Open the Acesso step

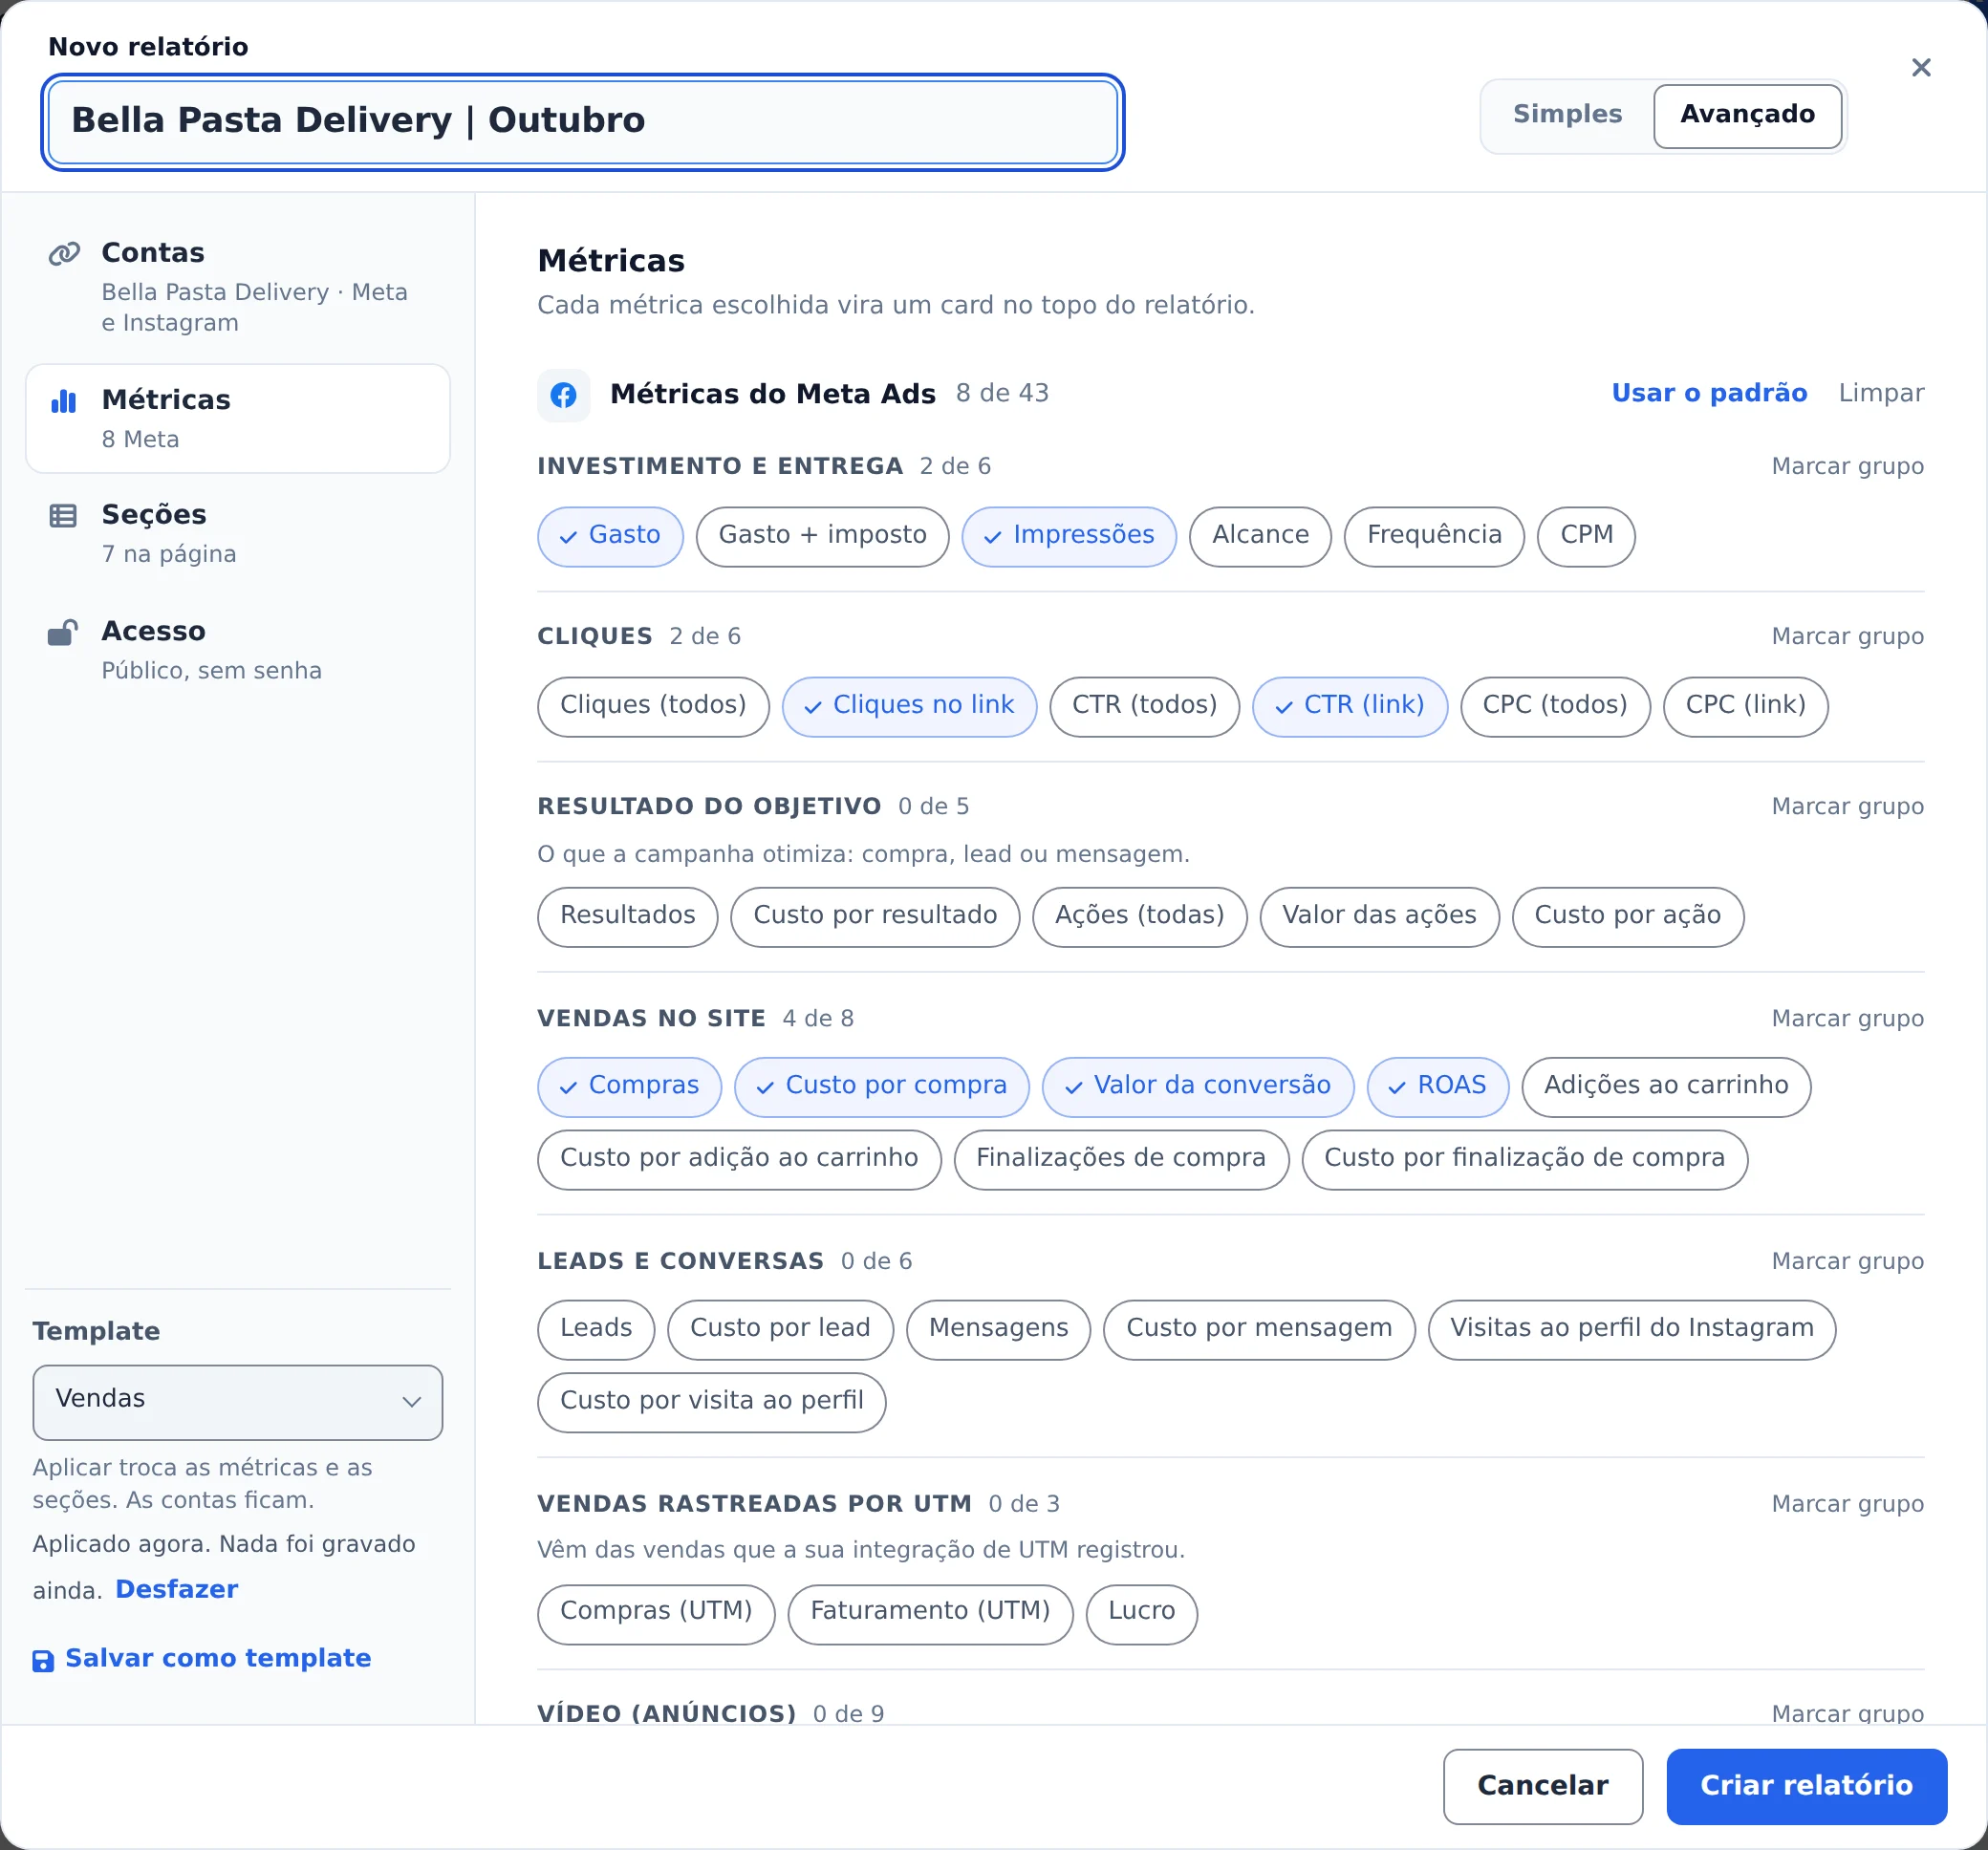(238, 650)
